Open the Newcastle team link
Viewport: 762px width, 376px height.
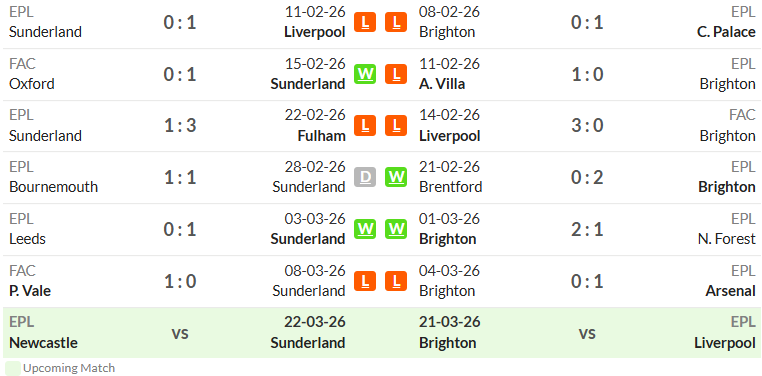43,343
